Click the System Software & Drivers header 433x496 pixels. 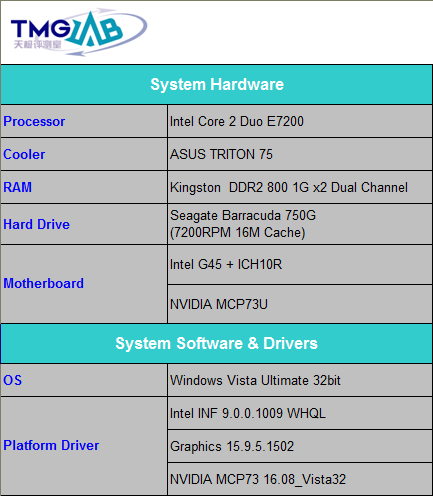217,343
